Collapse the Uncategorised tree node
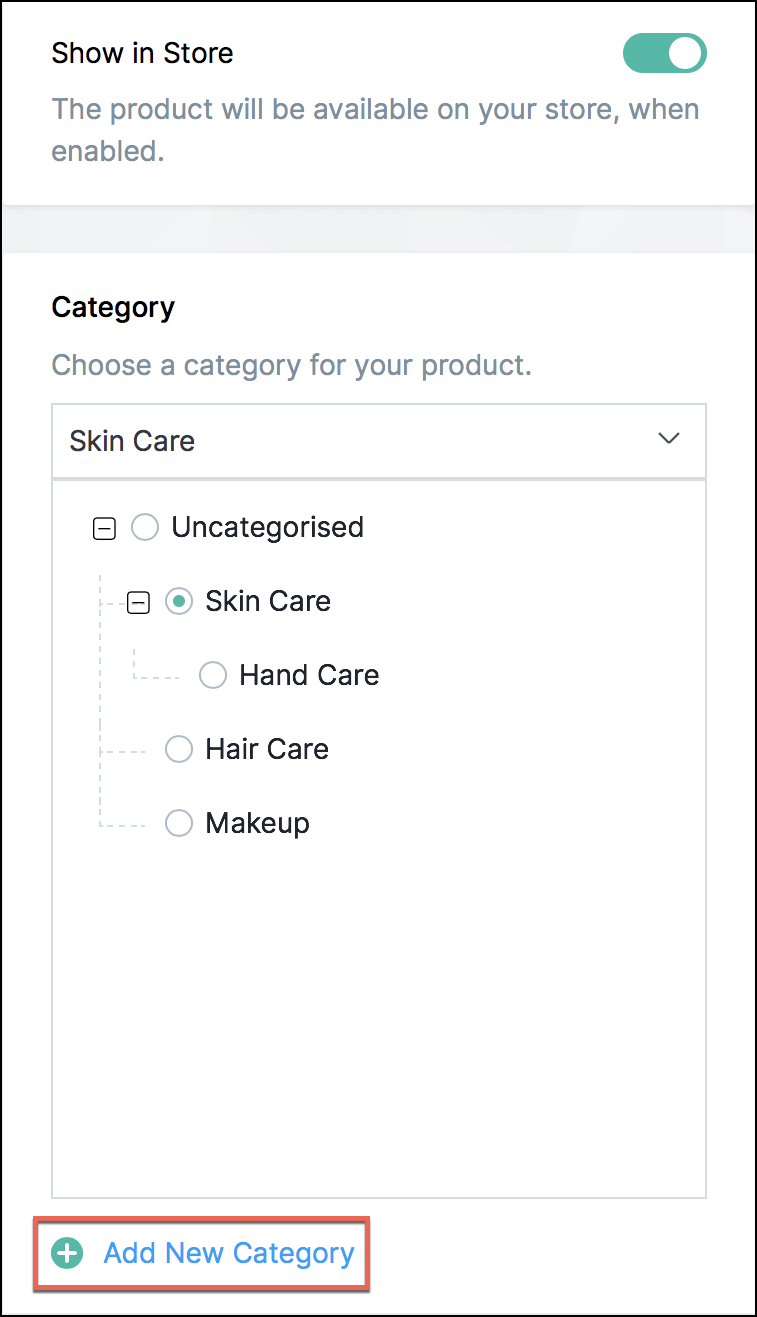Screen dimensions: 757x1317 (x=104, y=528)
